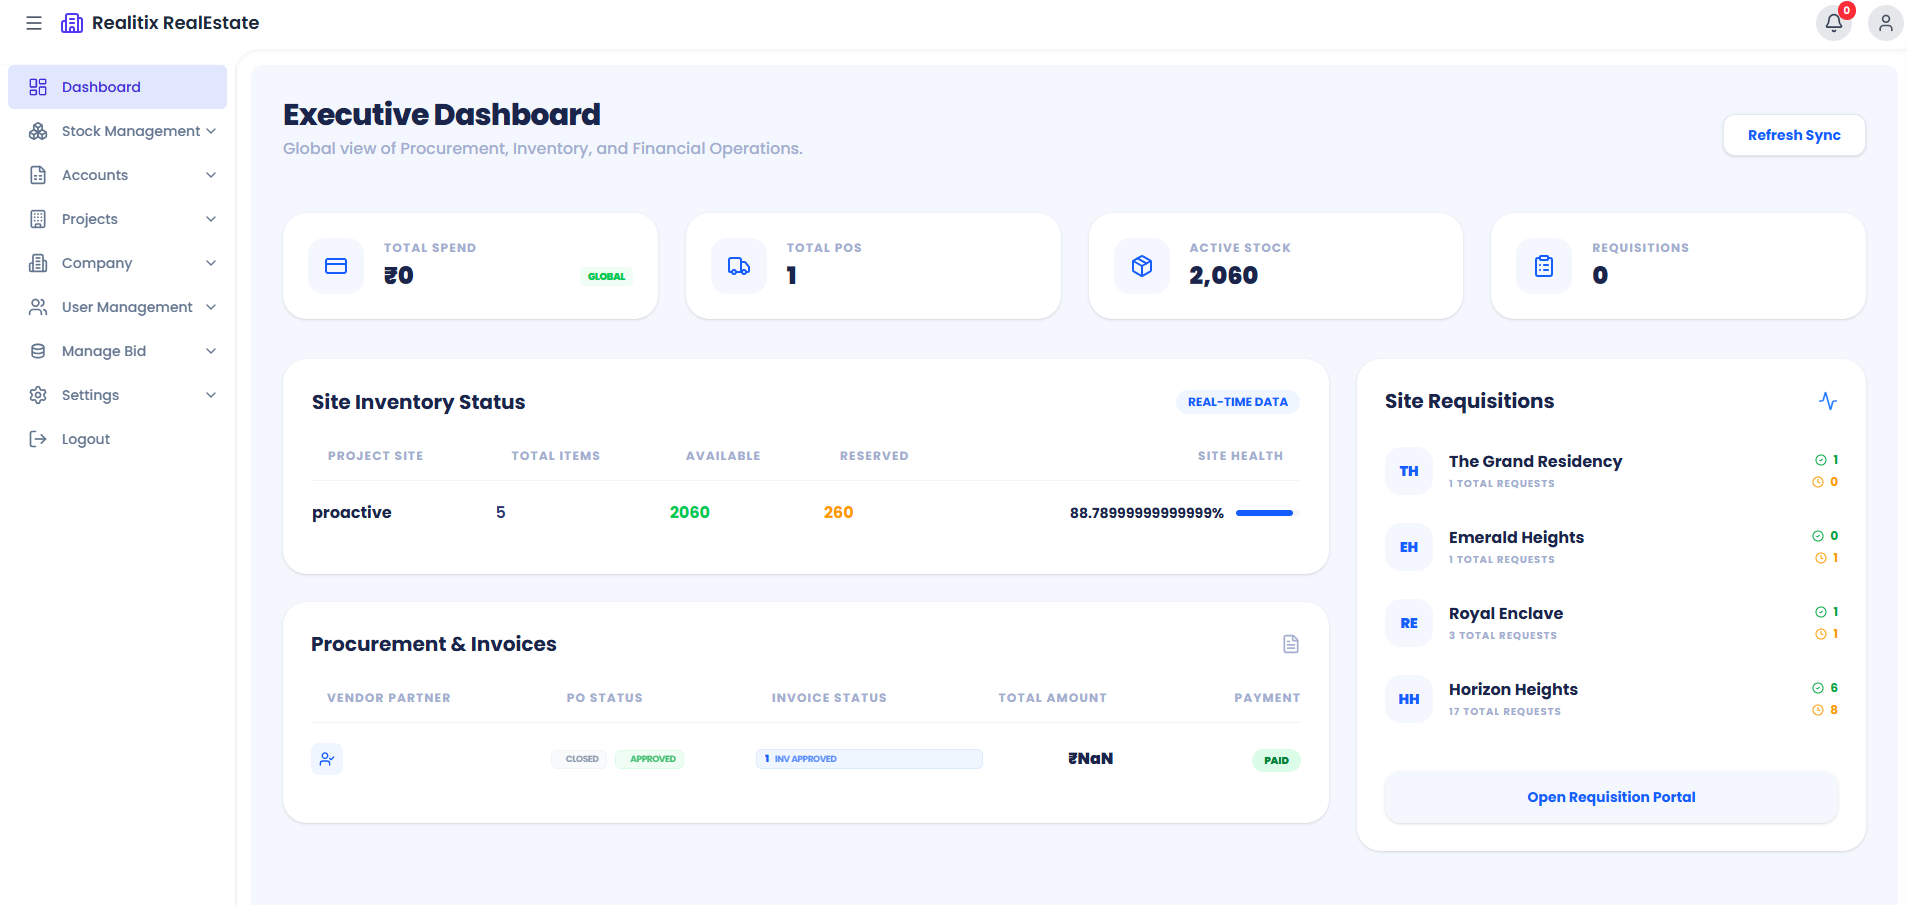
Task: Select Dashboard in the sidebar
Action: [x=117, y=87]
